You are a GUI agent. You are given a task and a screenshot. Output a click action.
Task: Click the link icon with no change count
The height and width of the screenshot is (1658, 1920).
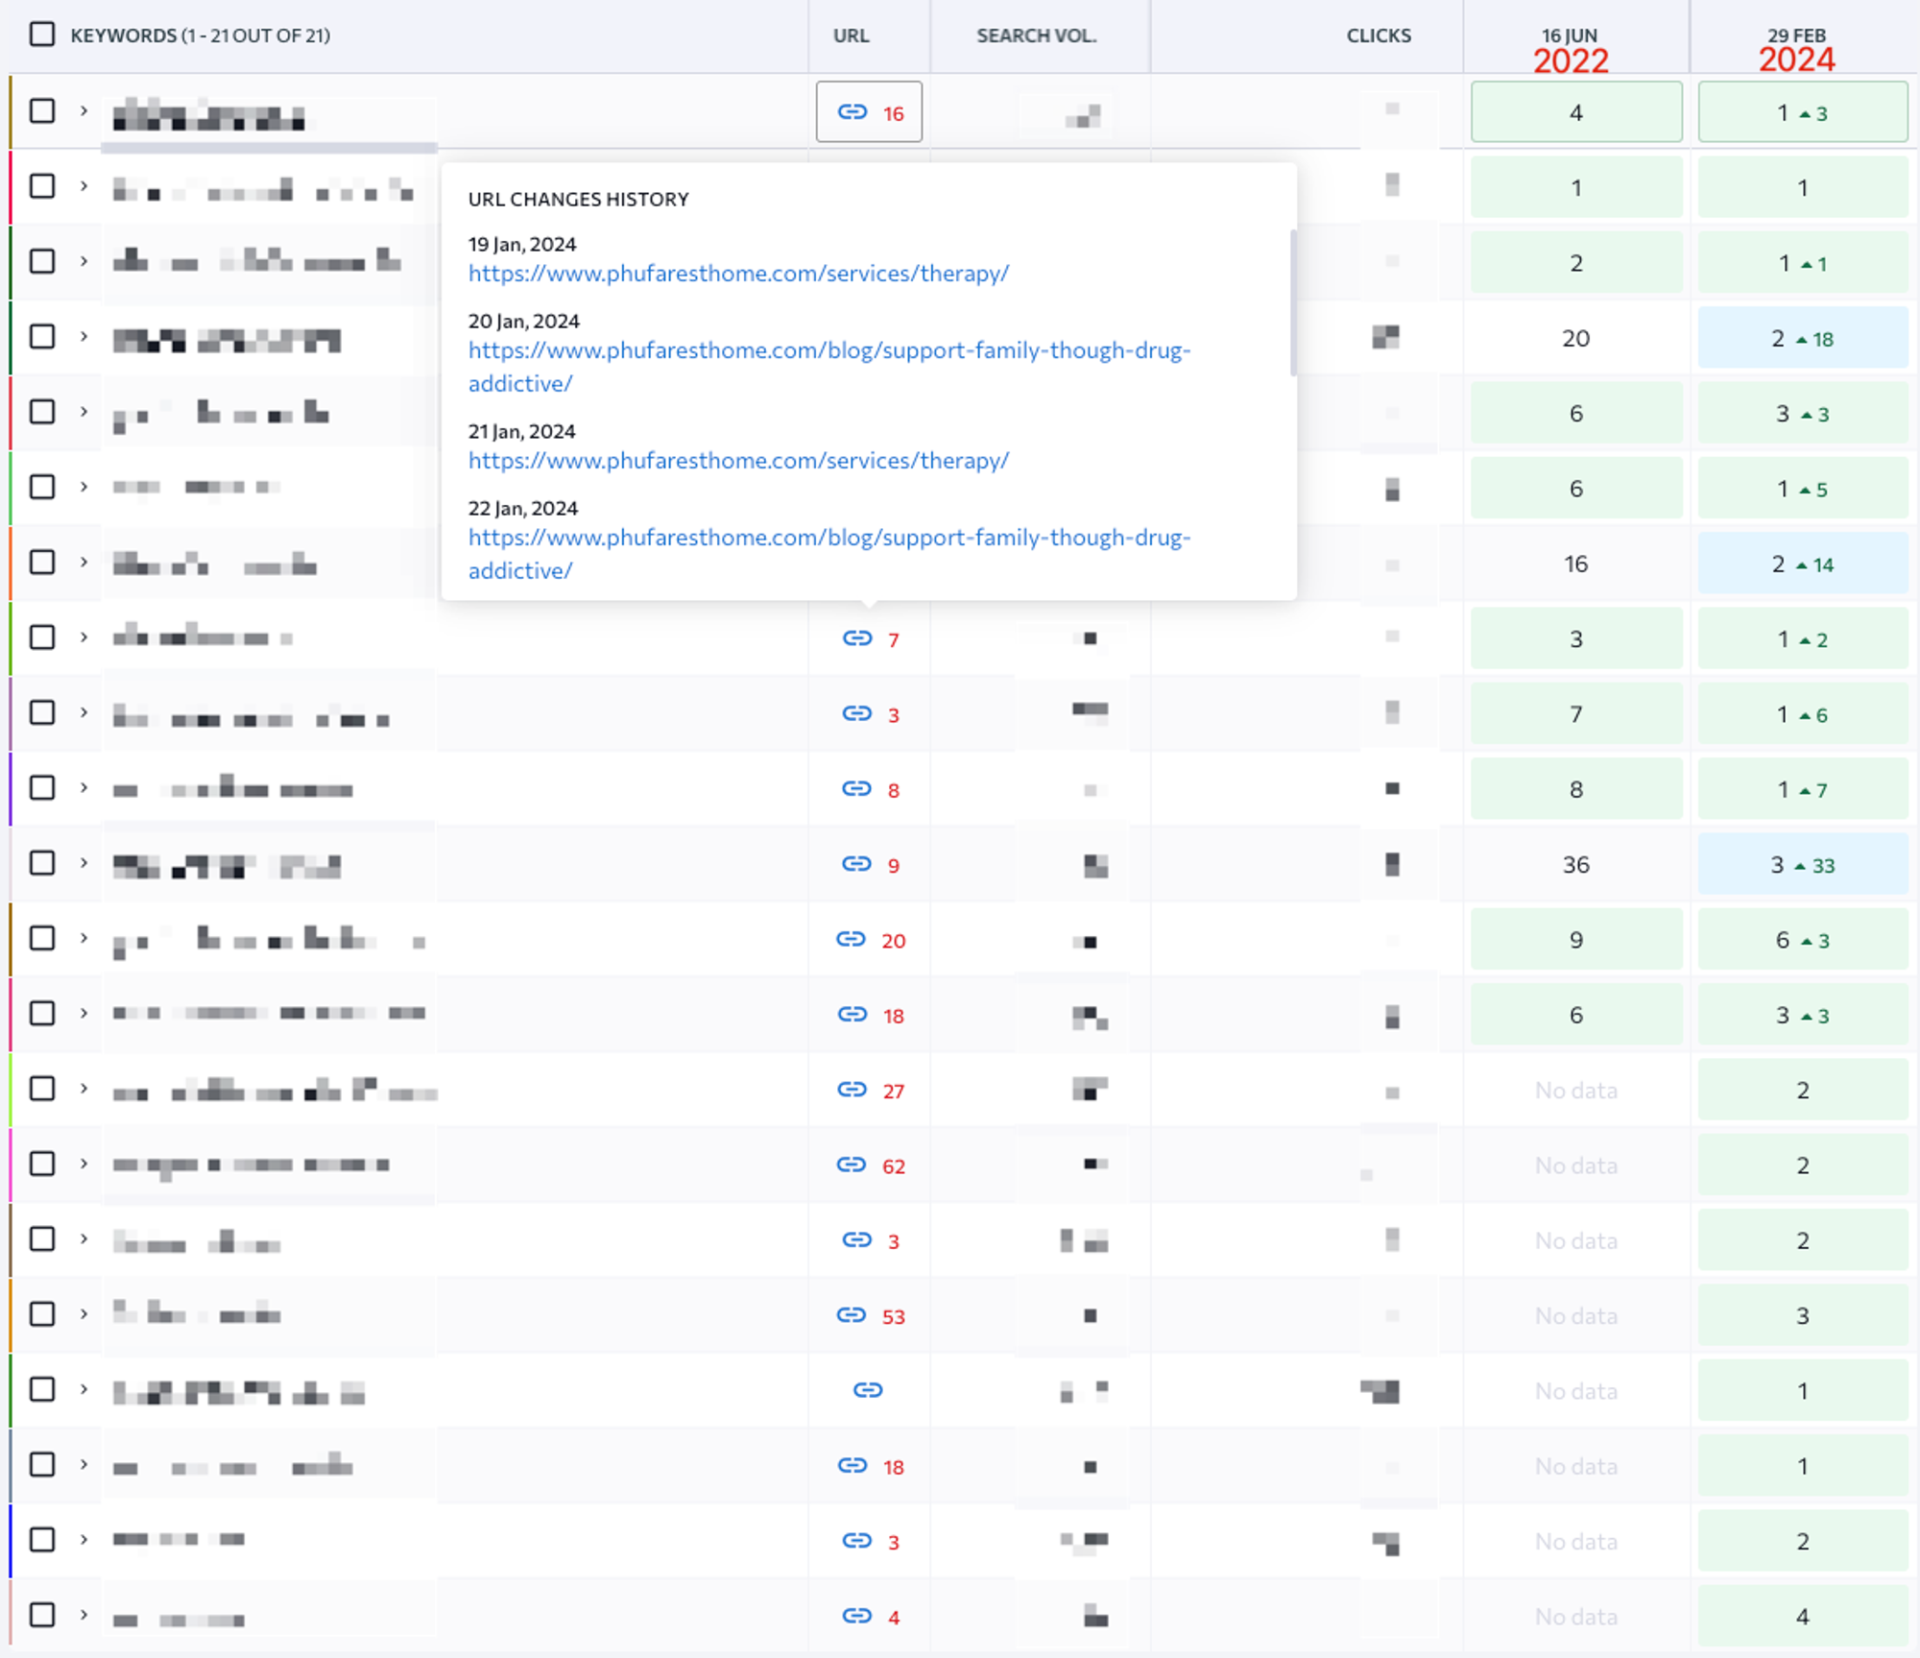pyautogui.click(x=868, y=1390)
